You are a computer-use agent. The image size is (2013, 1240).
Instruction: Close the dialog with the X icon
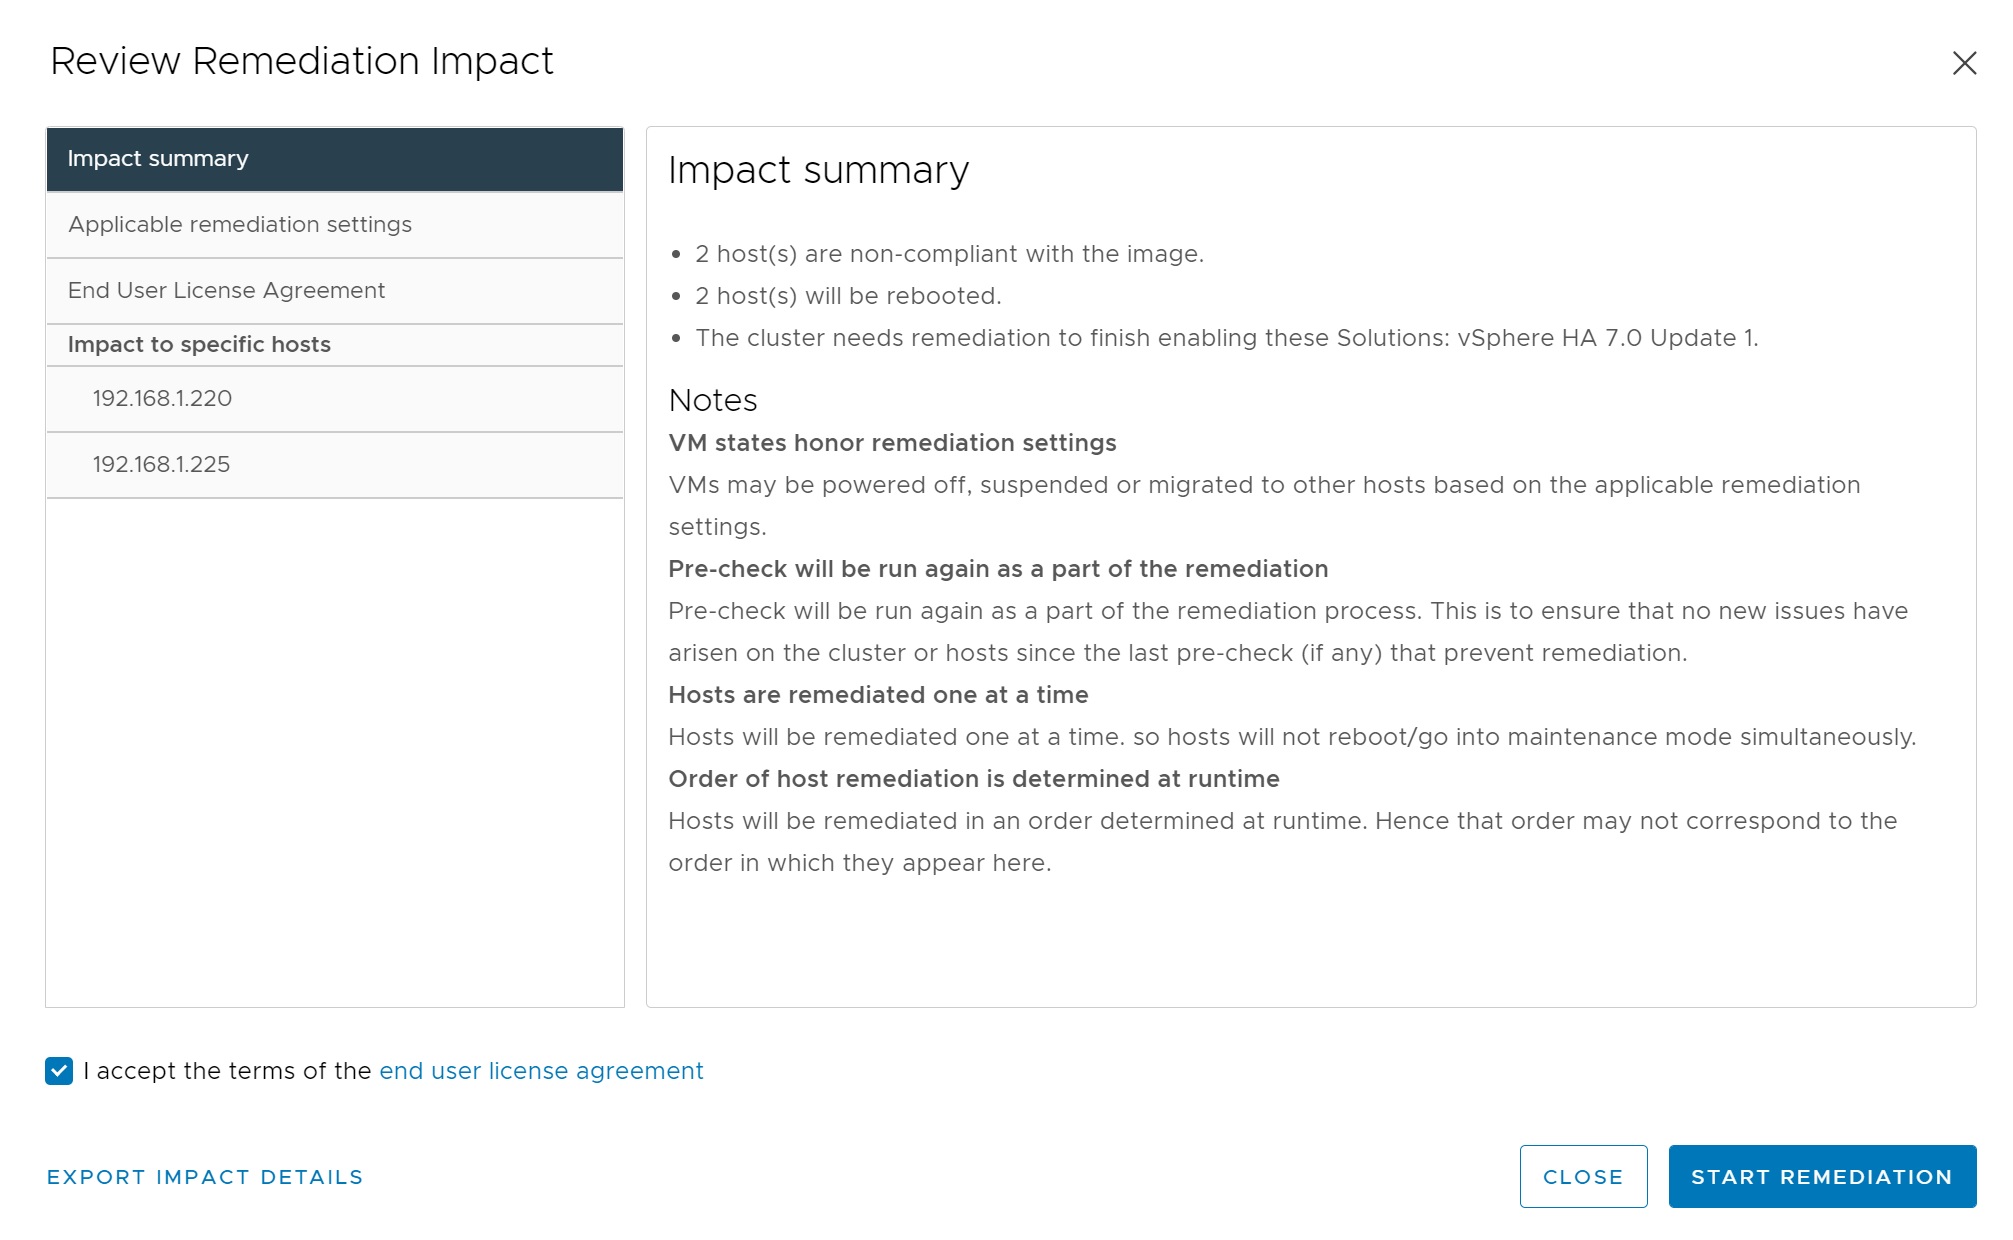[x=1964, y=63]
